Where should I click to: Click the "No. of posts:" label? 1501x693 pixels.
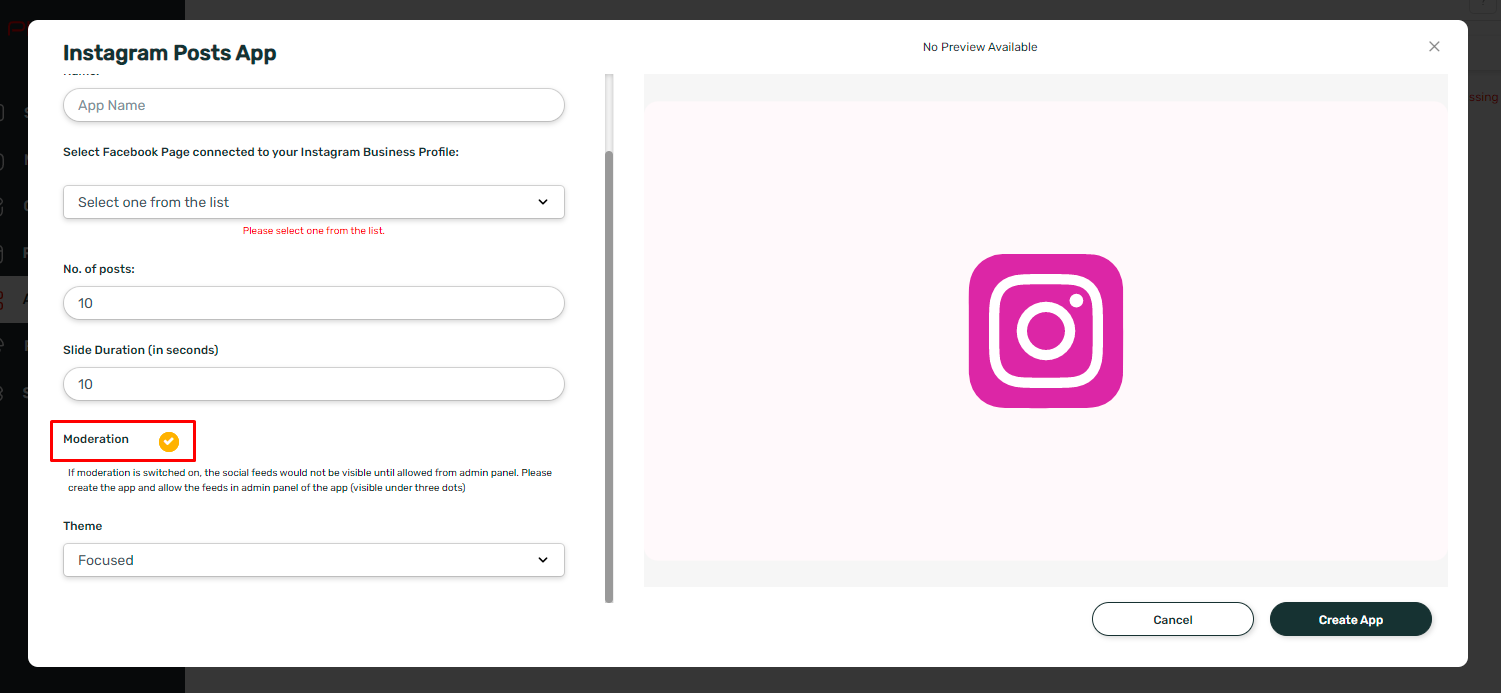99,269
